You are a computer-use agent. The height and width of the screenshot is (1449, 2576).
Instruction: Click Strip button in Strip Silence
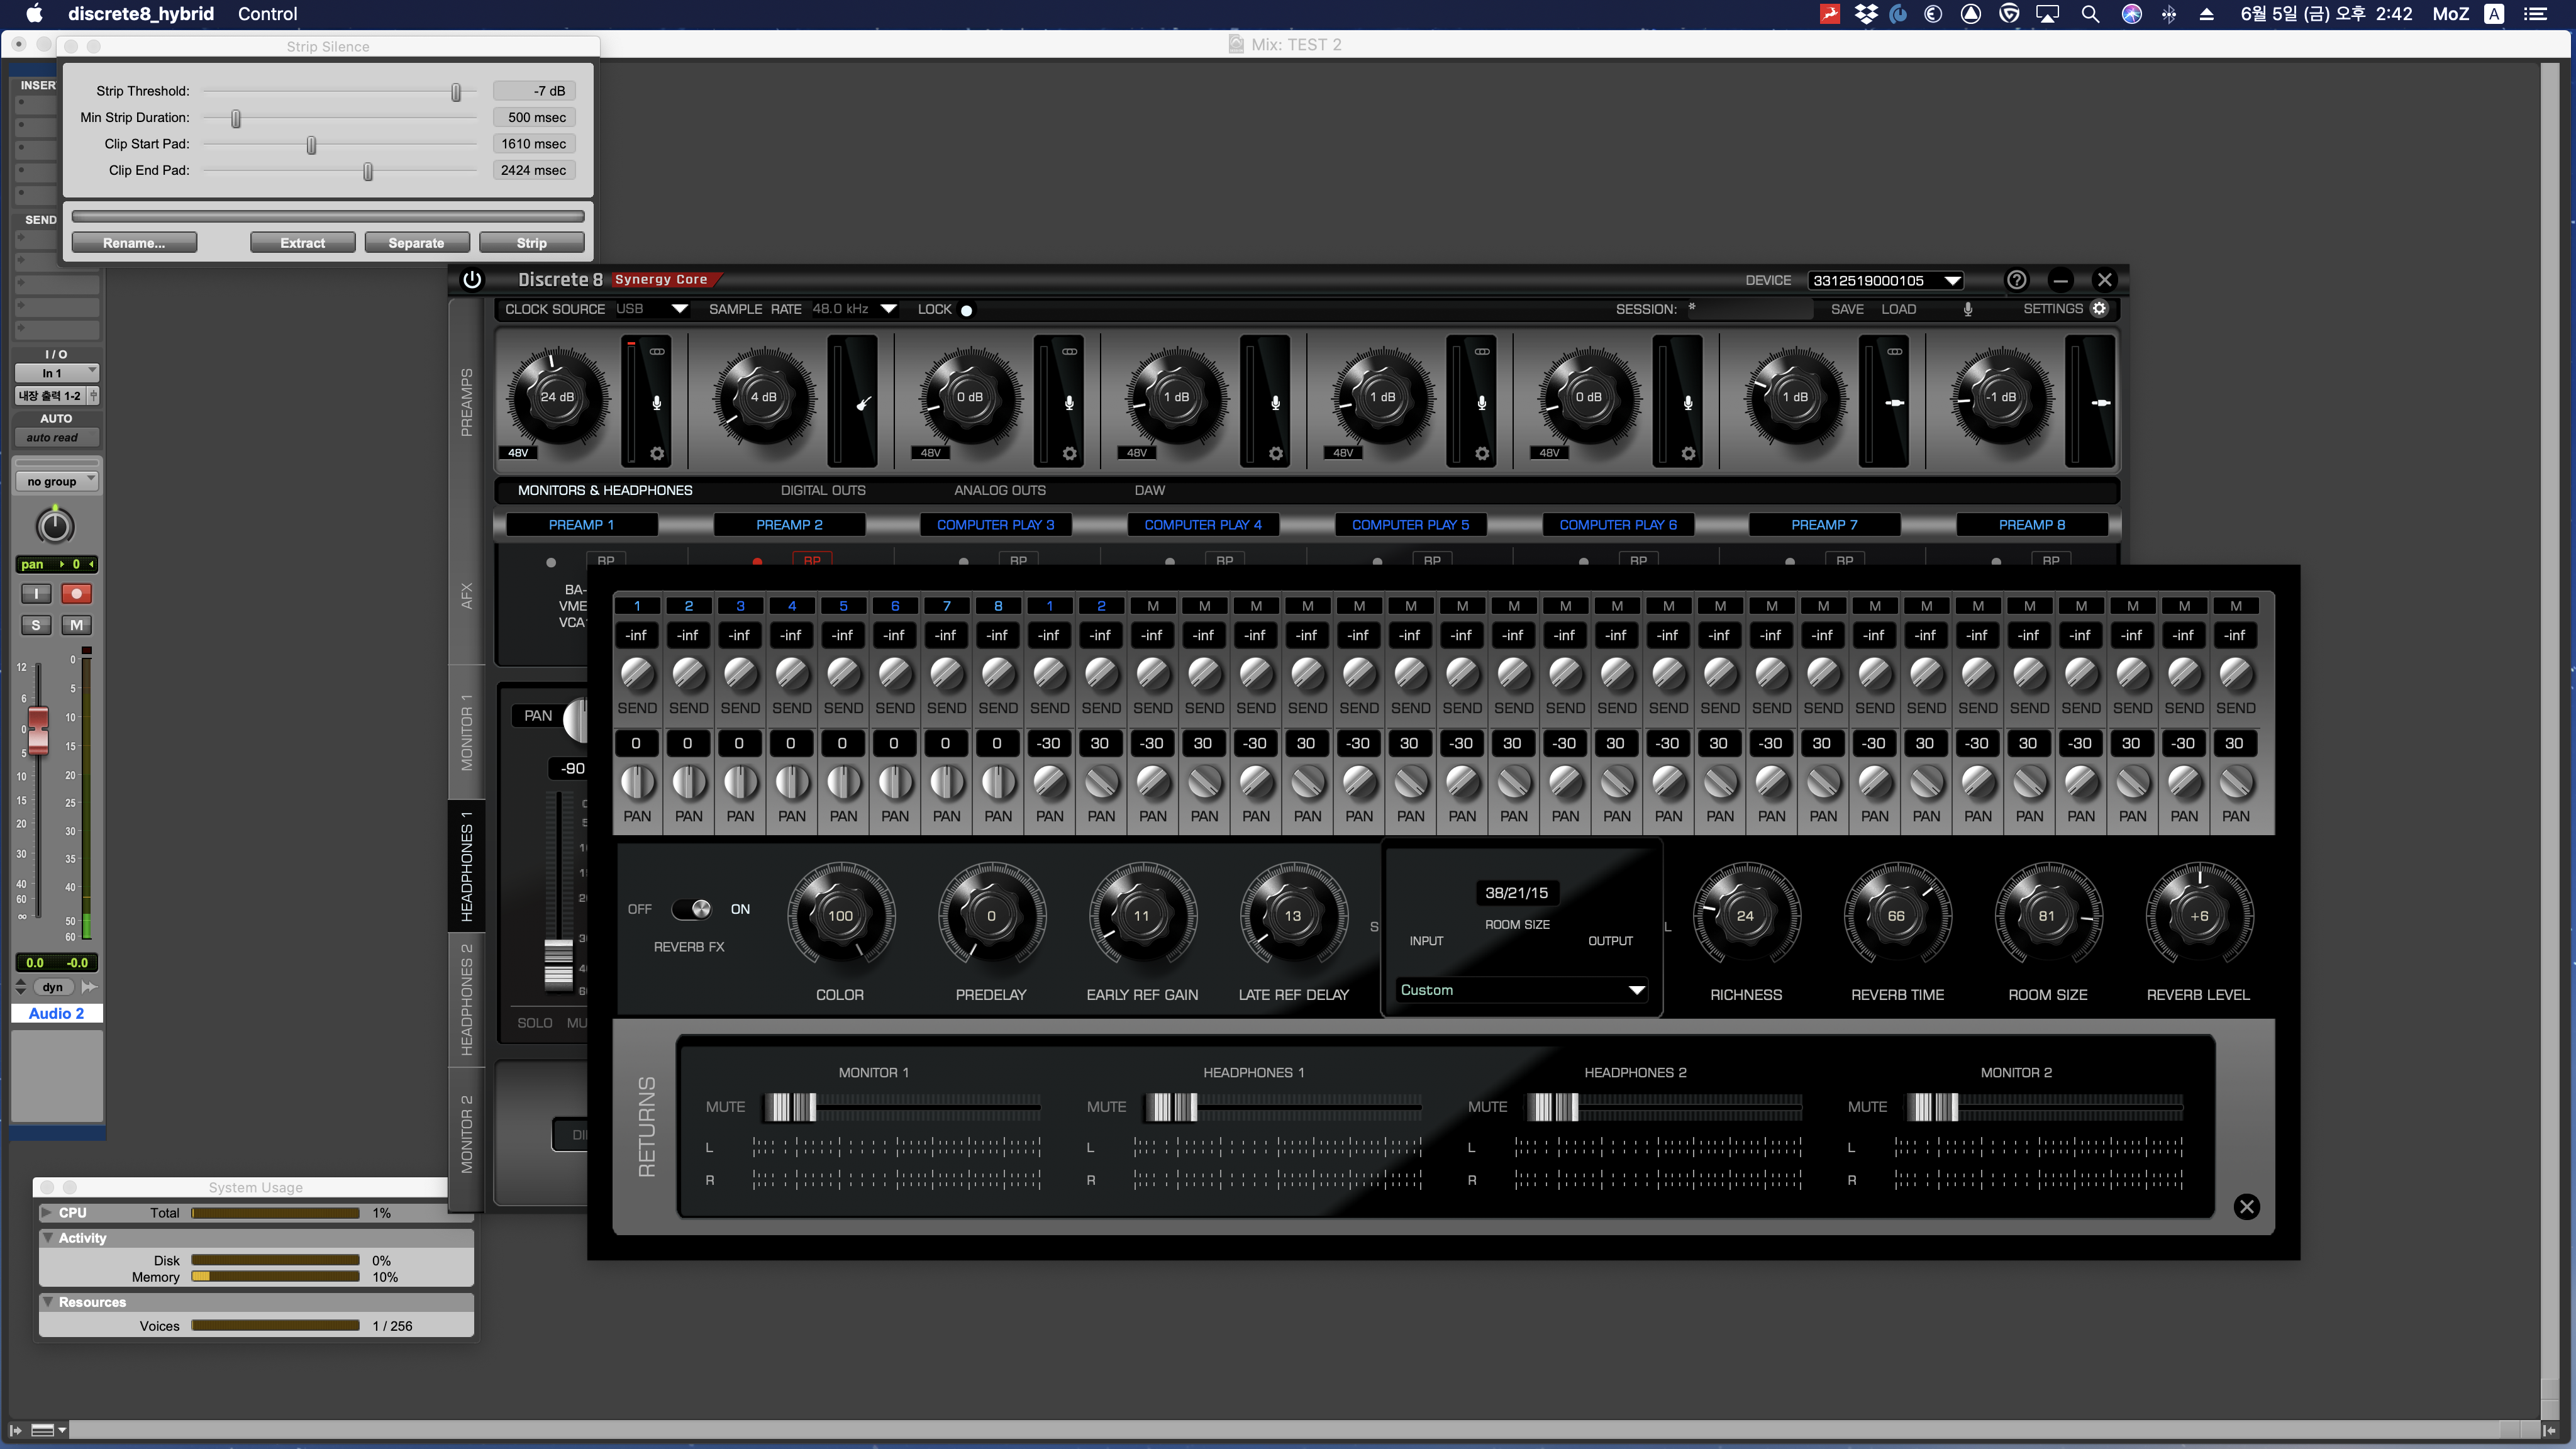point(531,243)
